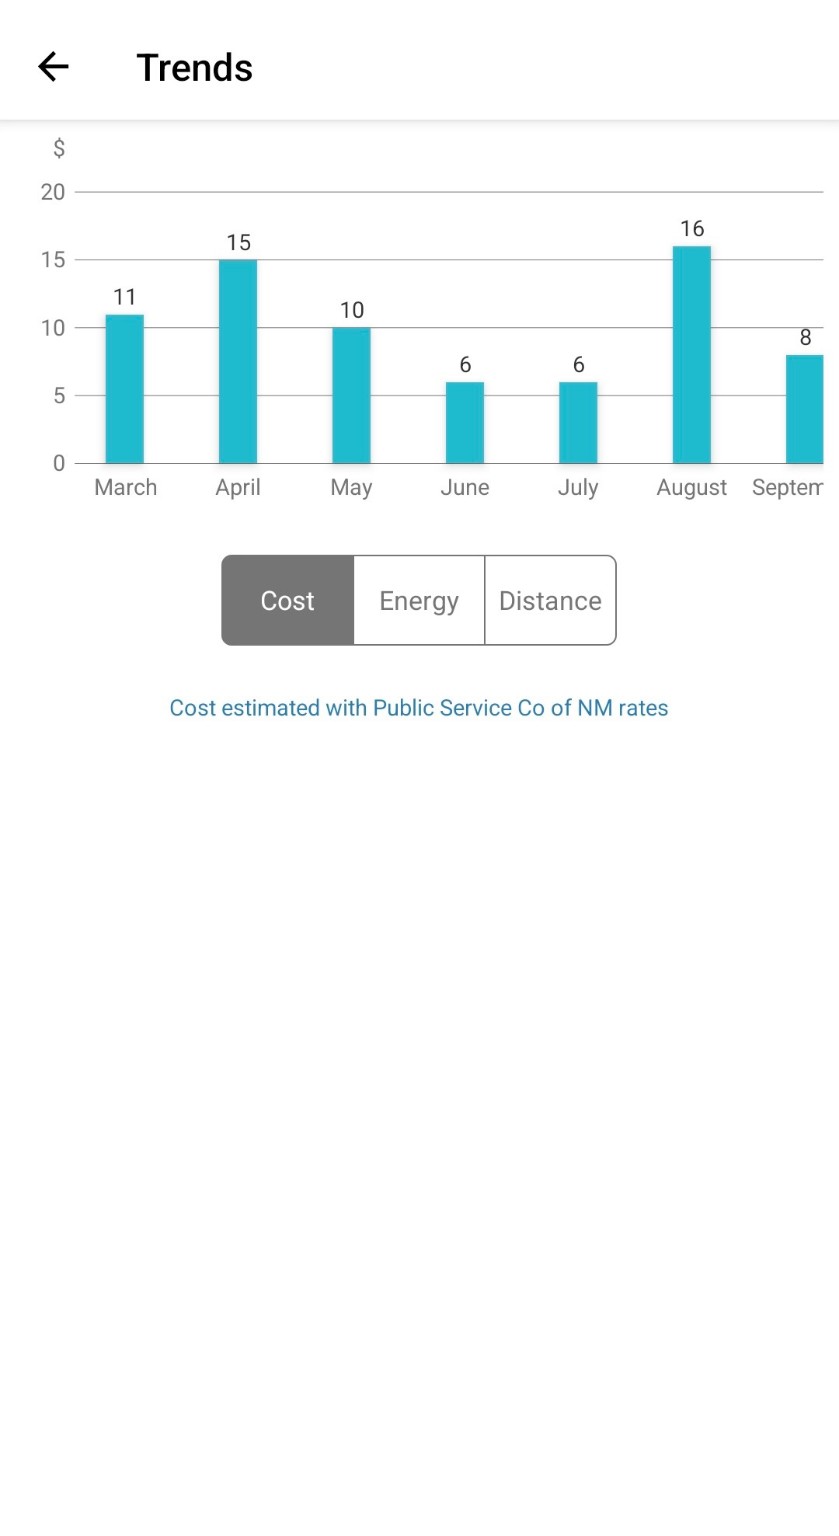Click the value label 11 above March
Screen dimensions: 839x1536
[125, 297]
